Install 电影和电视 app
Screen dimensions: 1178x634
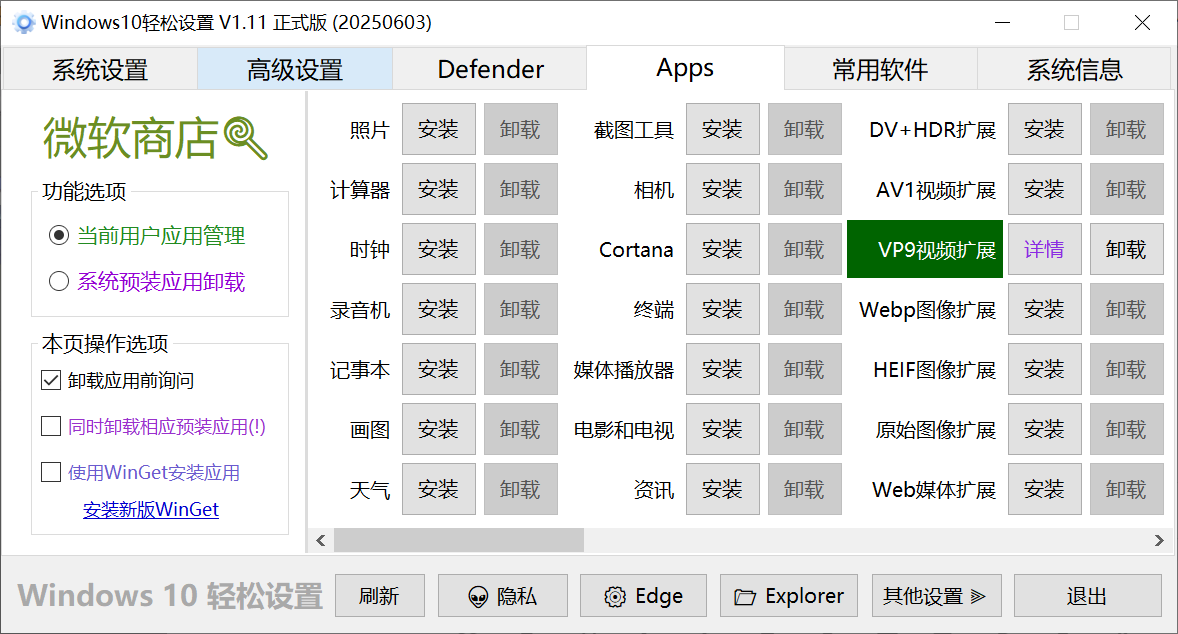pyautogui.click(x=723, y=430)
